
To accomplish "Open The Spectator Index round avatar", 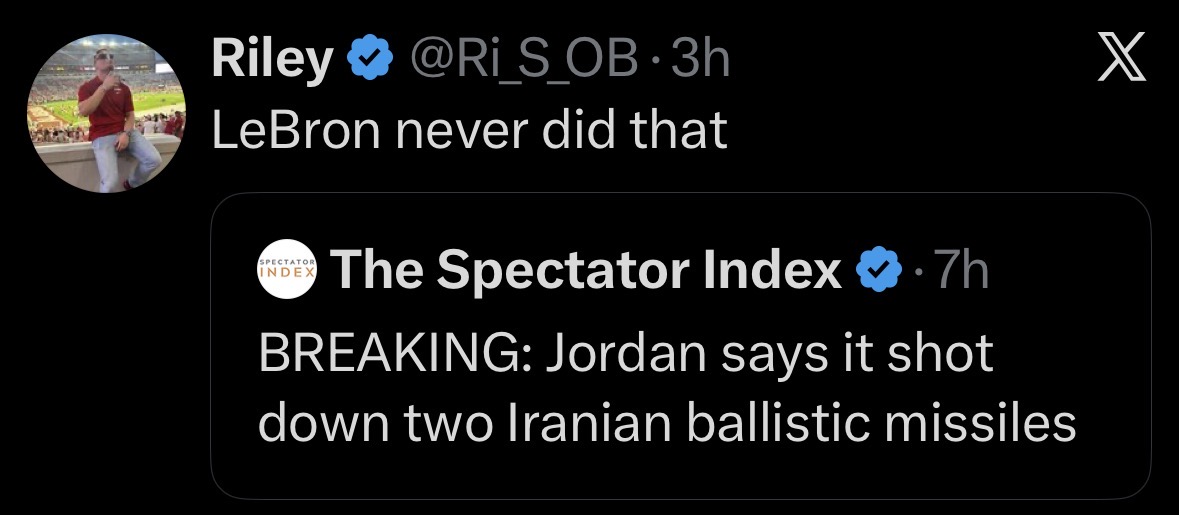I will click(x=286, y=269).
